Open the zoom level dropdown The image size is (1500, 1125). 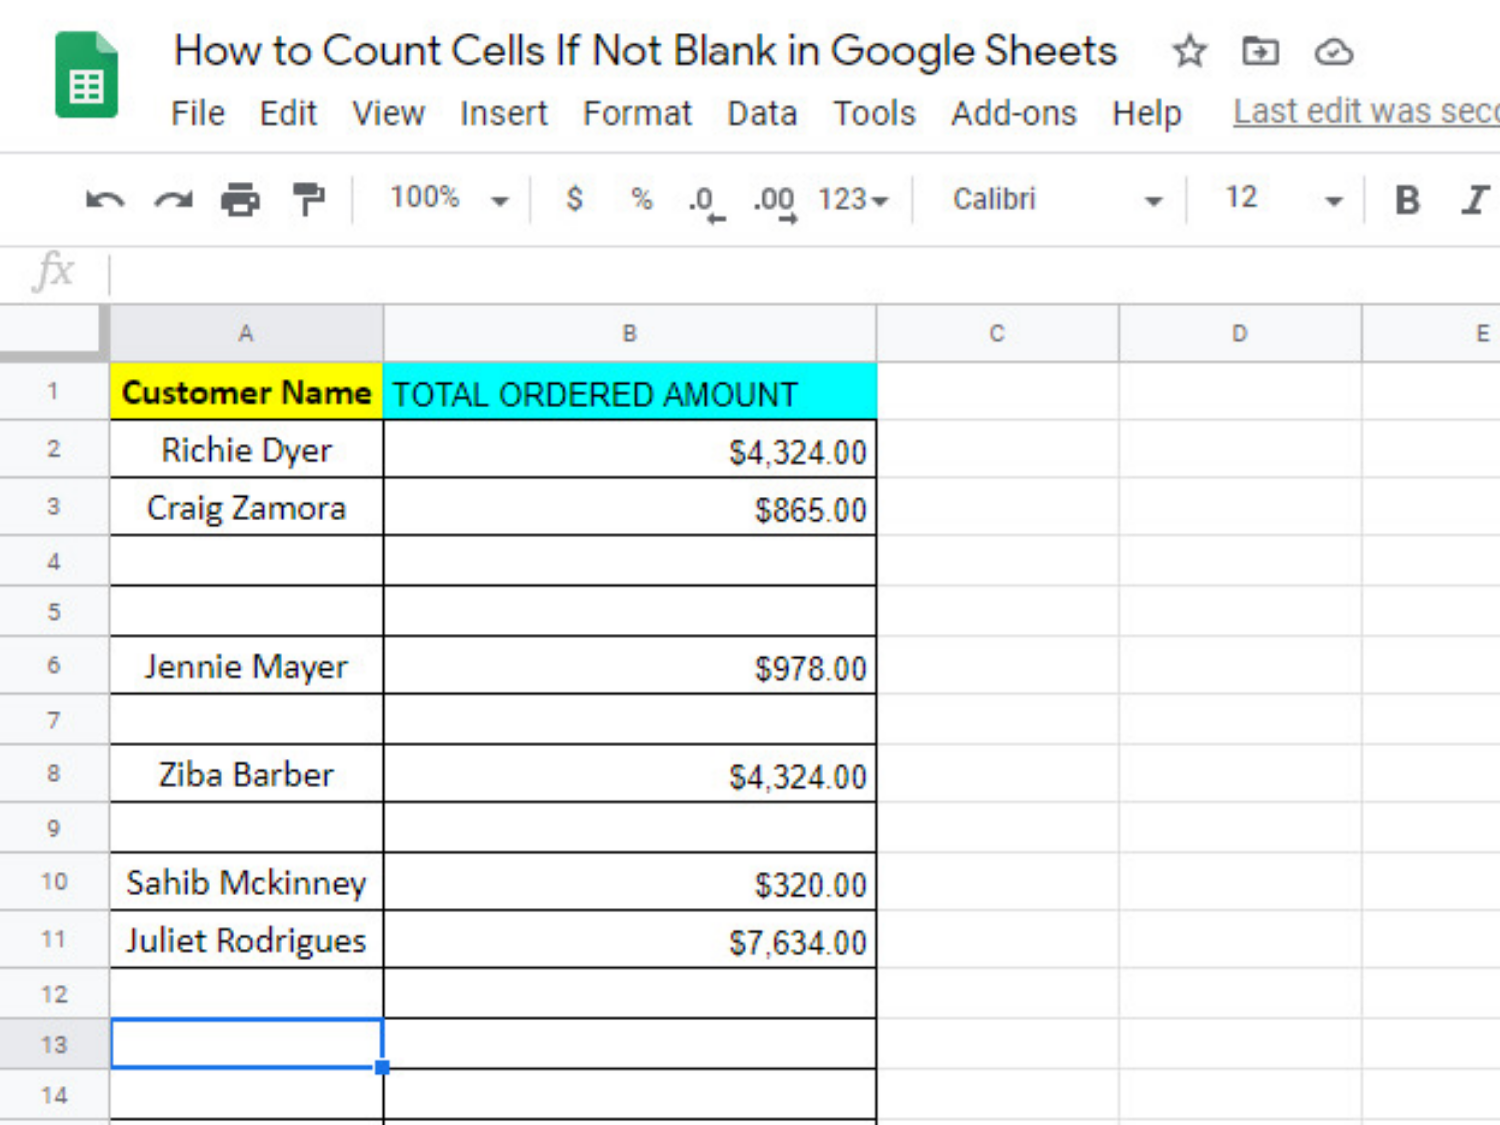pos(449,198)
